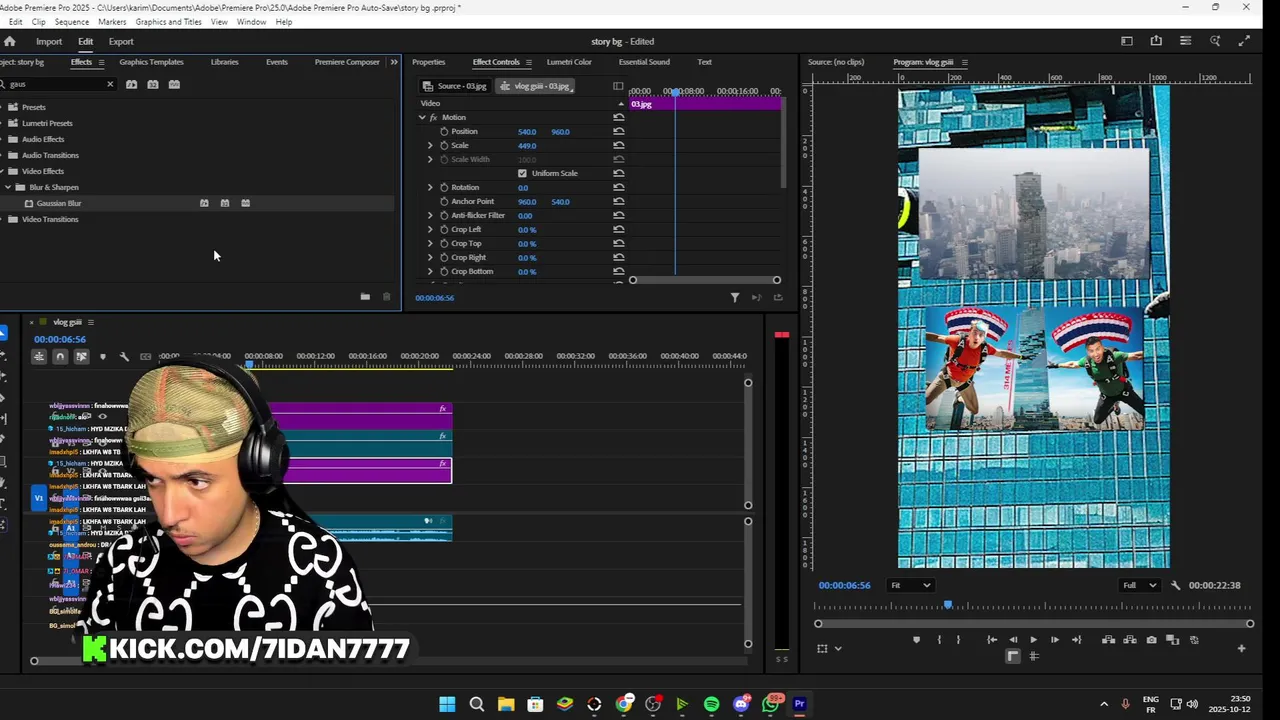1280x720 pixels.
Task: Toggle linked selection in timeline
Action: 81,356
